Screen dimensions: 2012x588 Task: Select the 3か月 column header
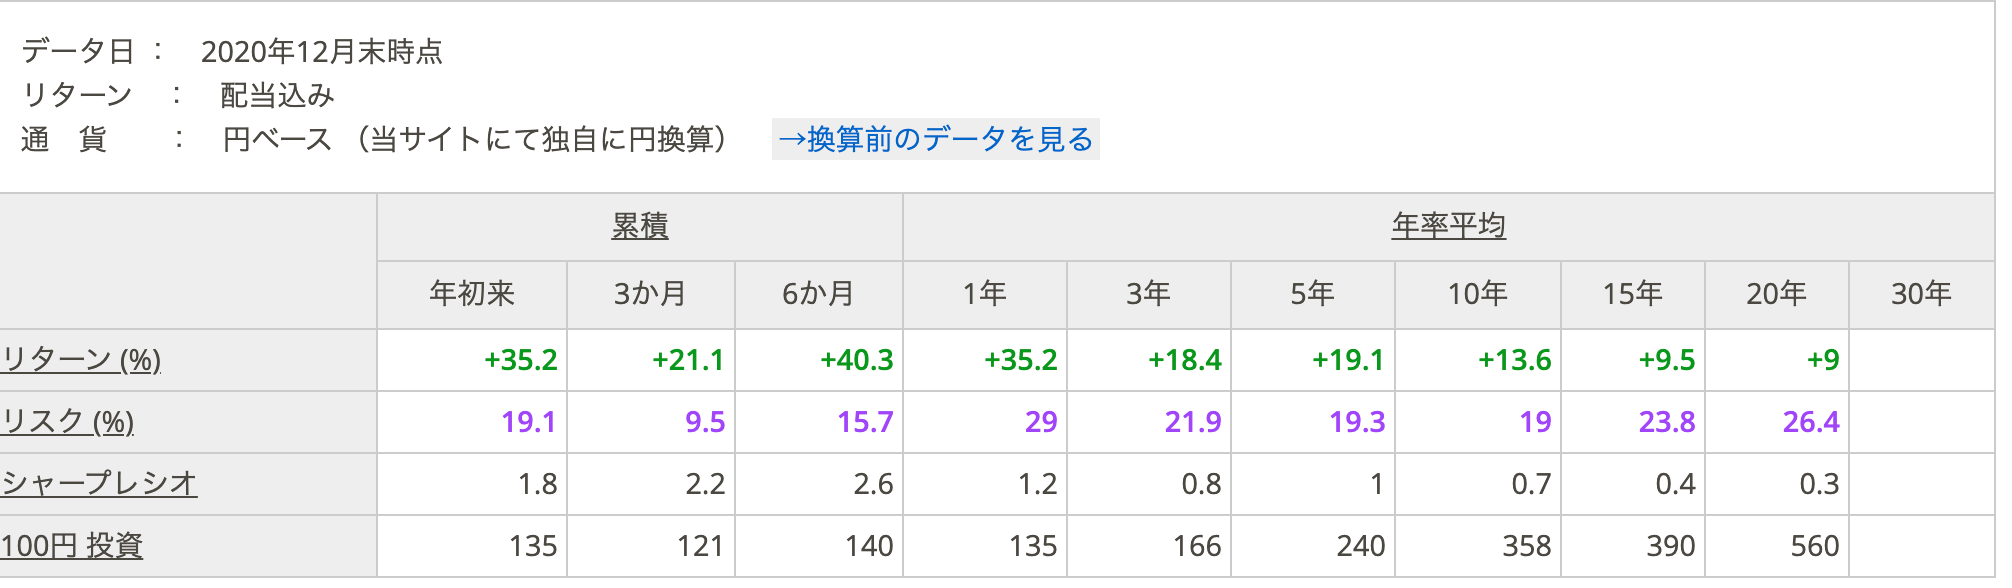click(650, 294)
